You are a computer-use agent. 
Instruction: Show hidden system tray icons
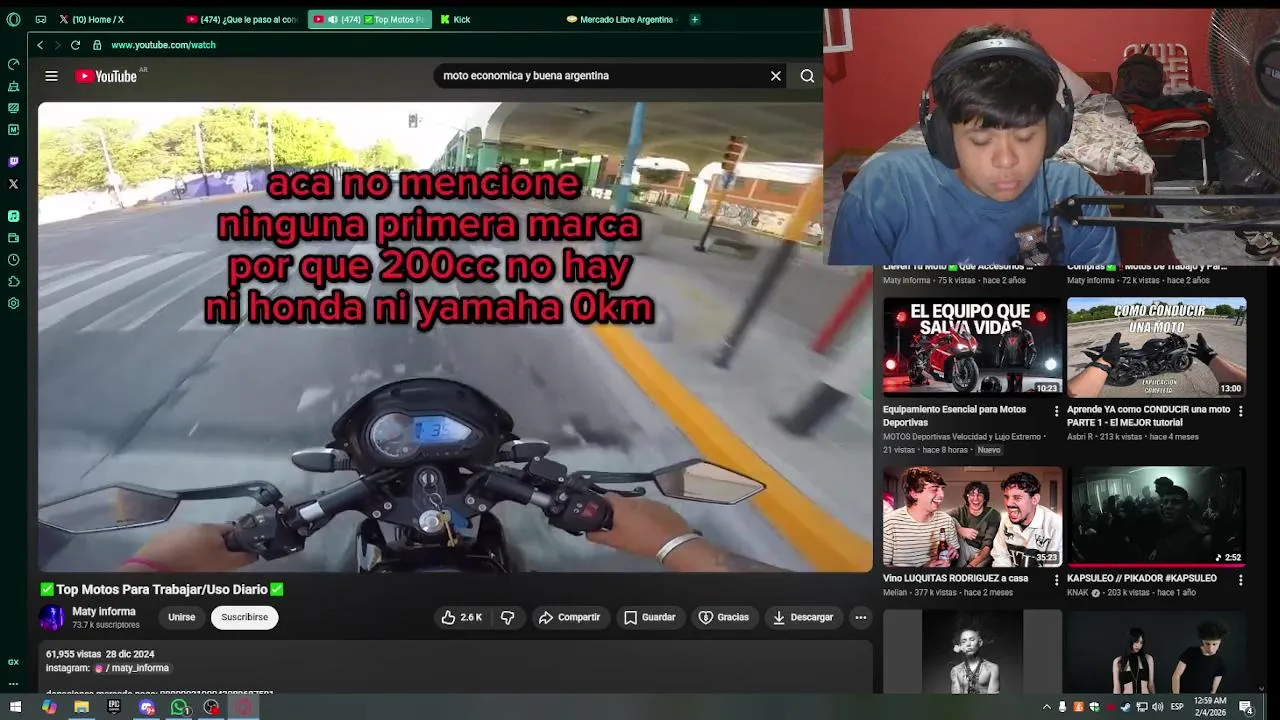[x=1047, y=707]
